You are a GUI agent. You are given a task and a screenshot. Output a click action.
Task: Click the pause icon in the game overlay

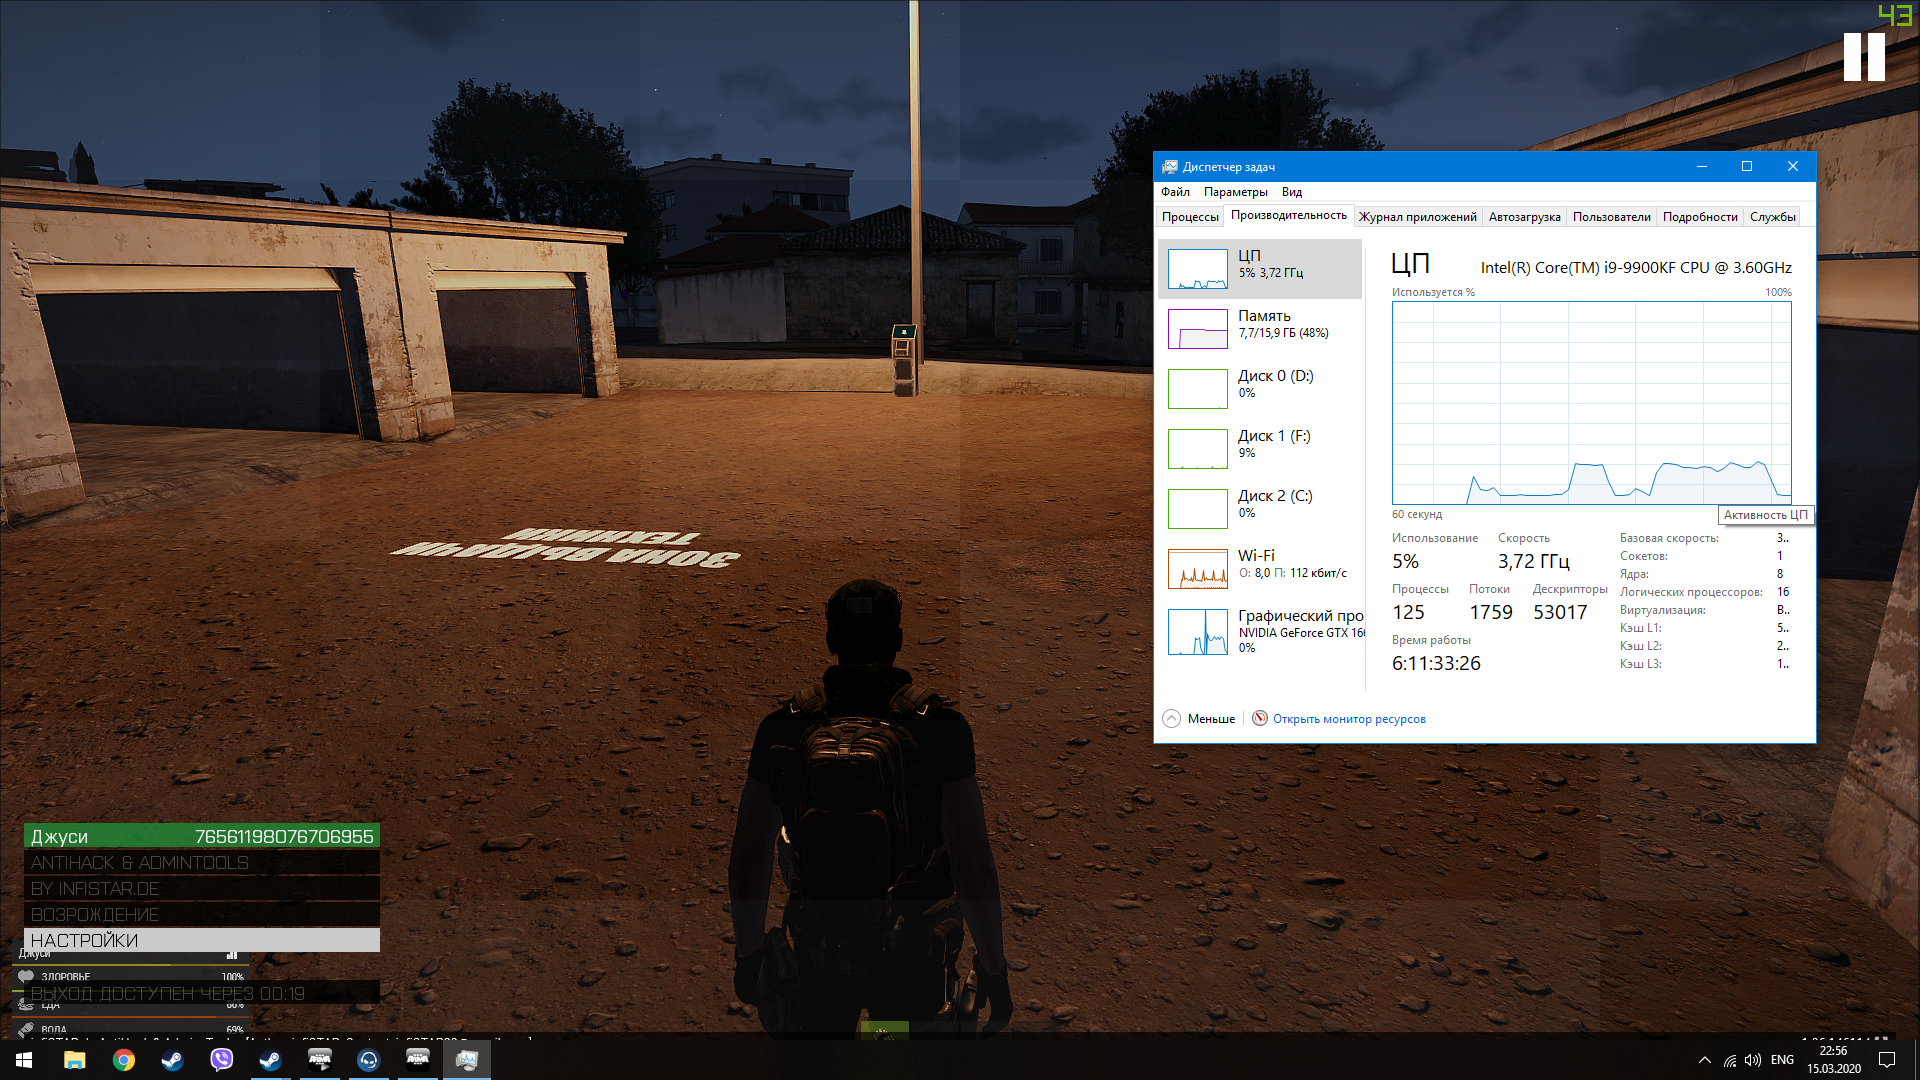[x=1864, y=57]
